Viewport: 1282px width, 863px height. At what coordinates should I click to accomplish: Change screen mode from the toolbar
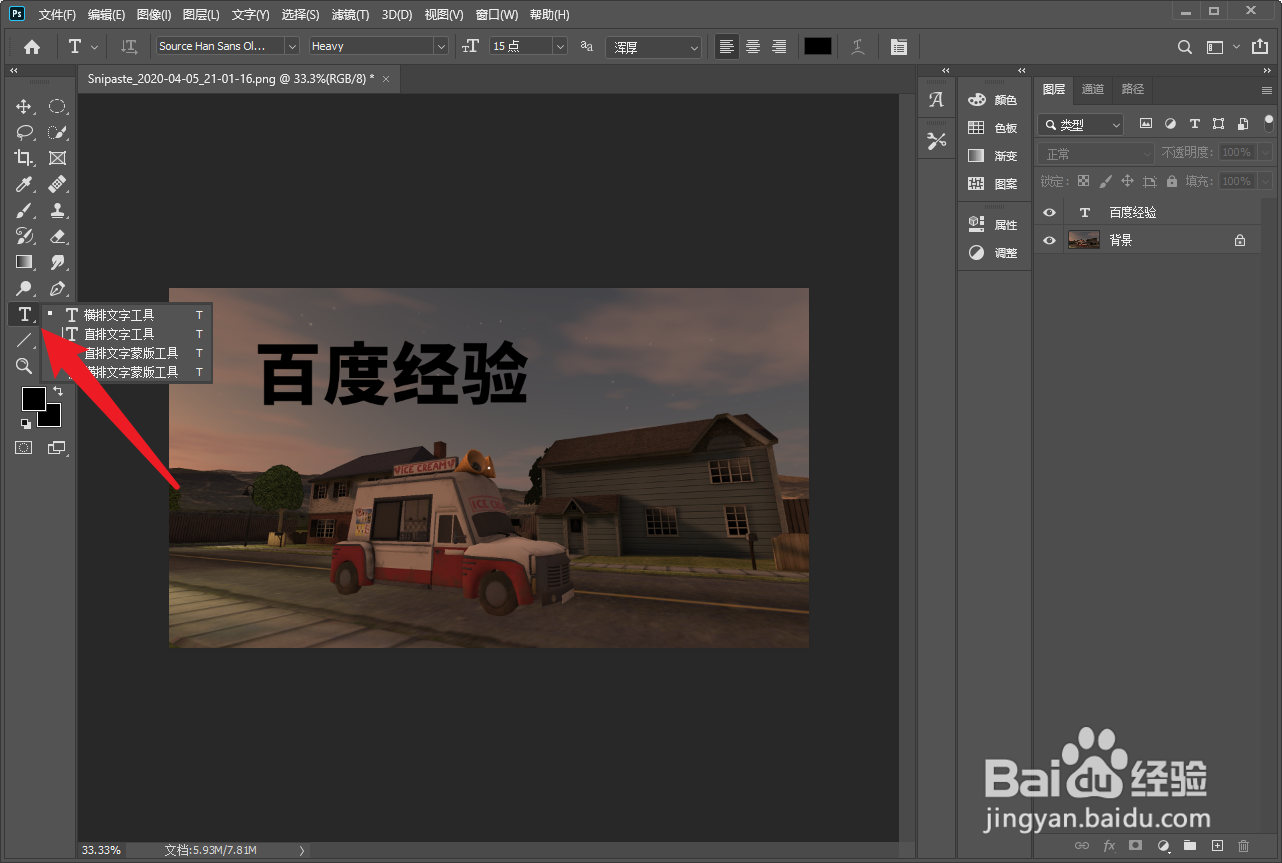coord(57,448)
